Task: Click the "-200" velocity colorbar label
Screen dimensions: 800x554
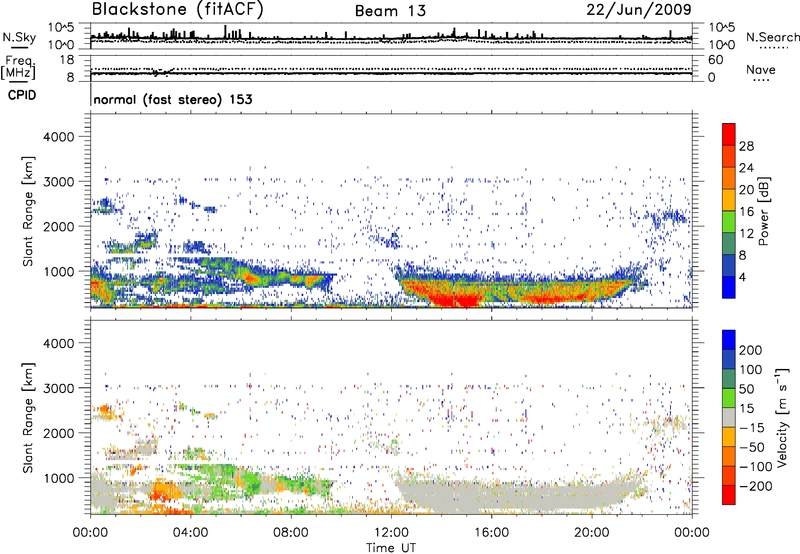Action: (x=756, y=486)
